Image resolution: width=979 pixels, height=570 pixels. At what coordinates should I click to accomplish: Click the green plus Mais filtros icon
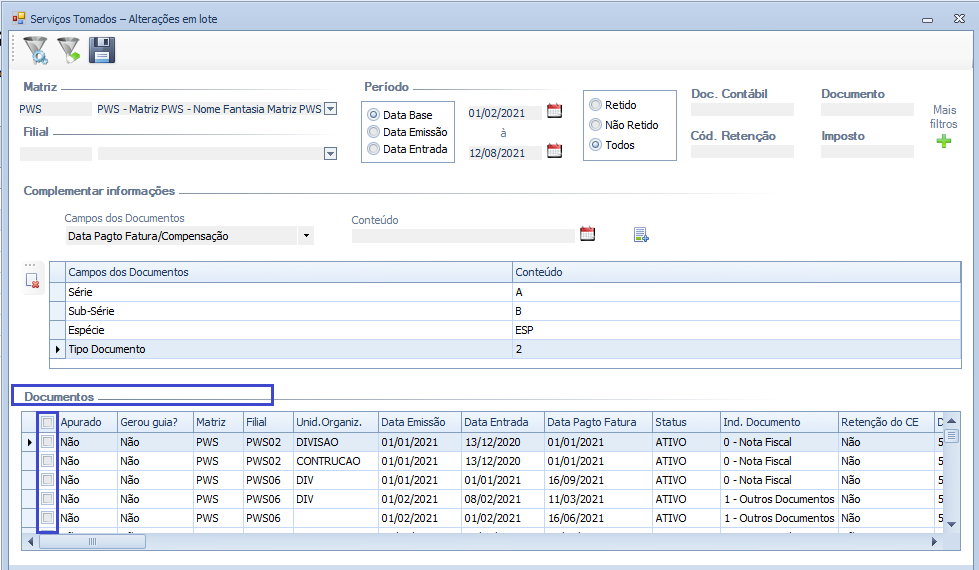pyautogui.click(x=943, y=142)
